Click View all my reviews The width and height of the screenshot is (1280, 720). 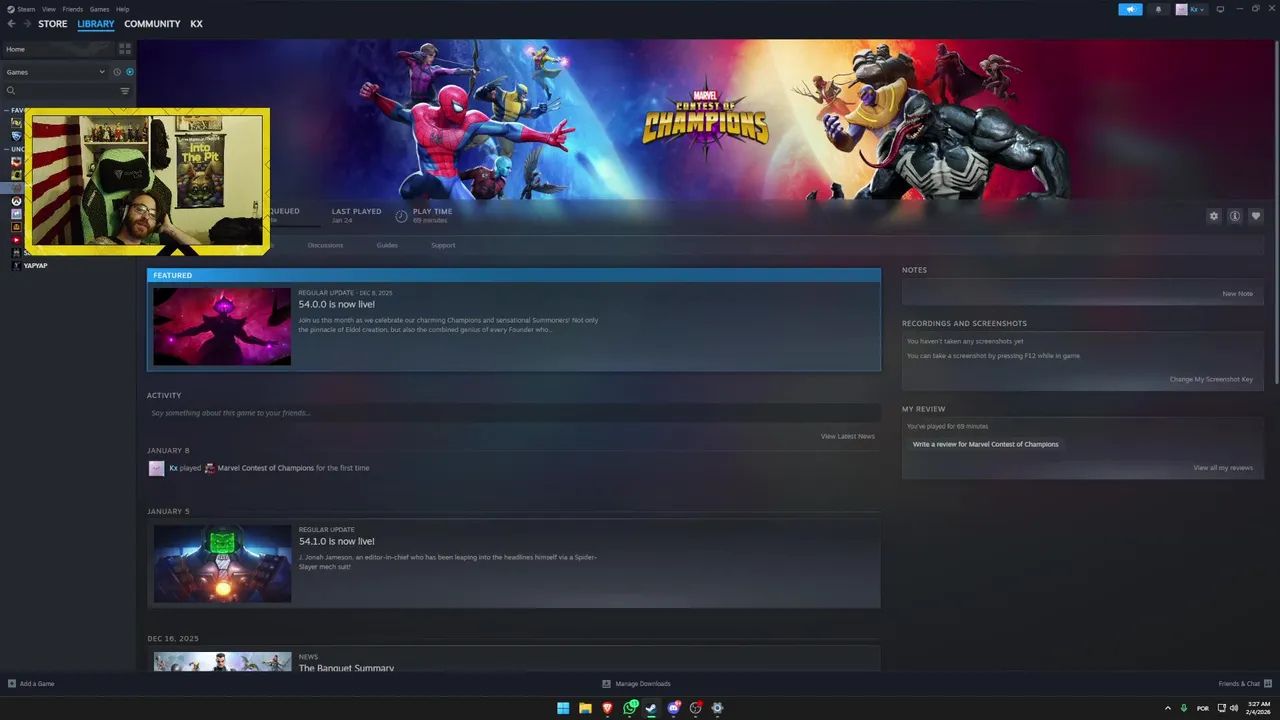point(1223,468)
